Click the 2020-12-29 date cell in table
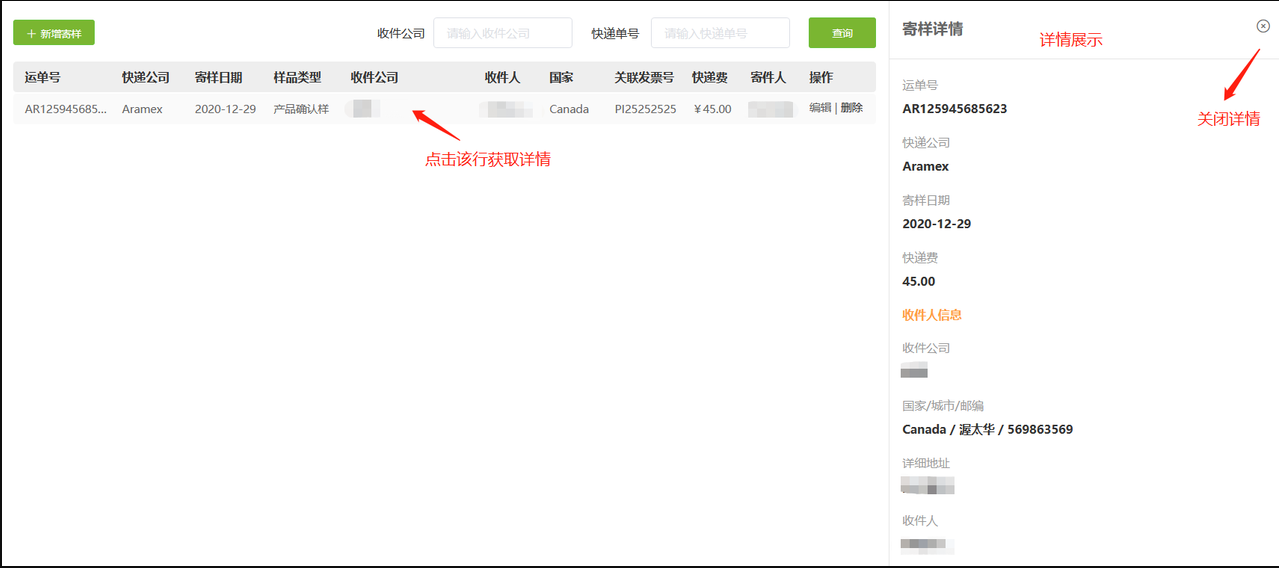 [x=225, y=109]
